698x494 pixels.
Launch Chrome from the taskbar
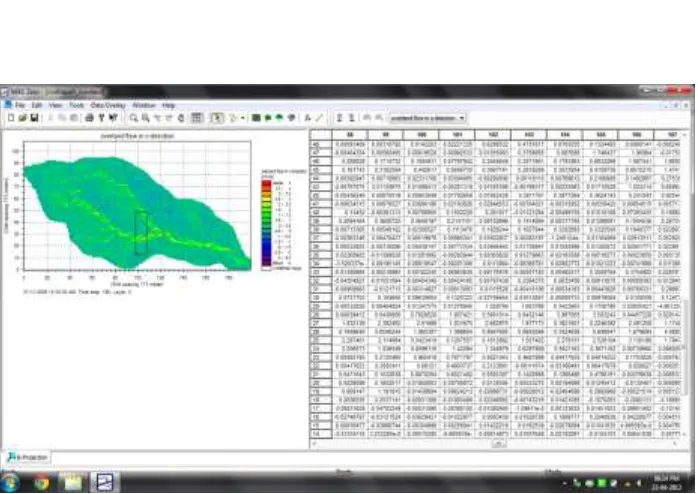42,482
